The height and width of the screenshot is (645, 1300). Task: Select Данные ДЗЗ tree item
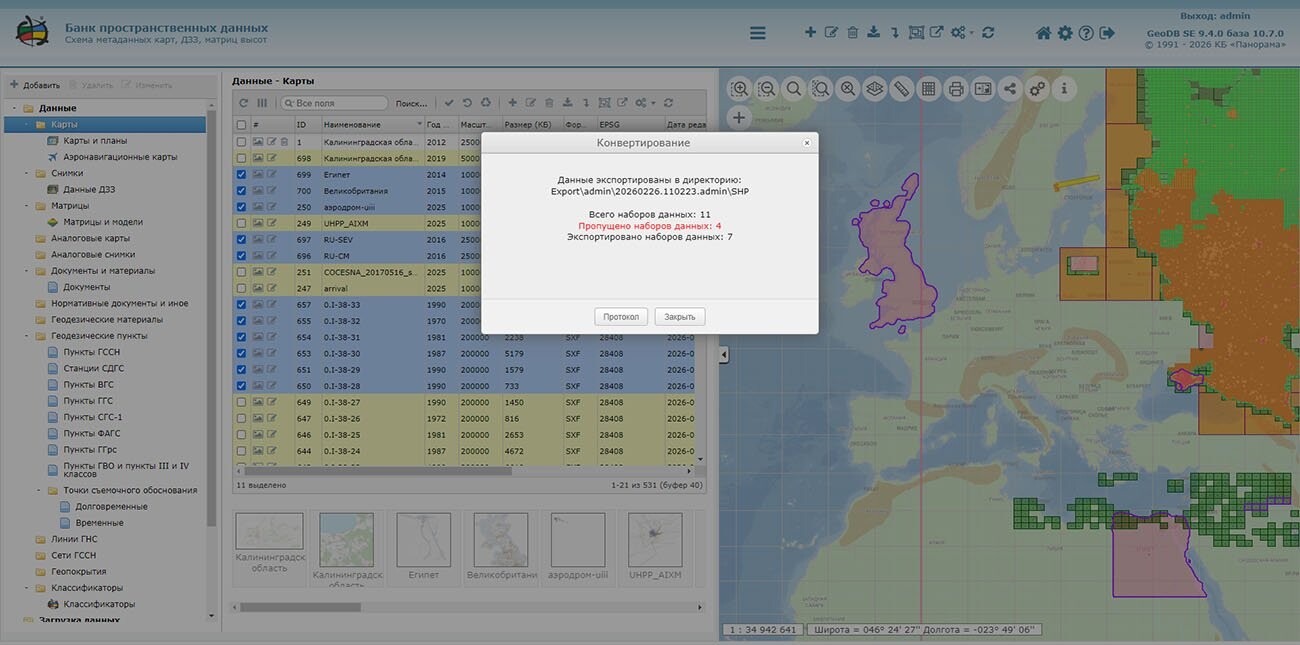[x=88, y=189]
